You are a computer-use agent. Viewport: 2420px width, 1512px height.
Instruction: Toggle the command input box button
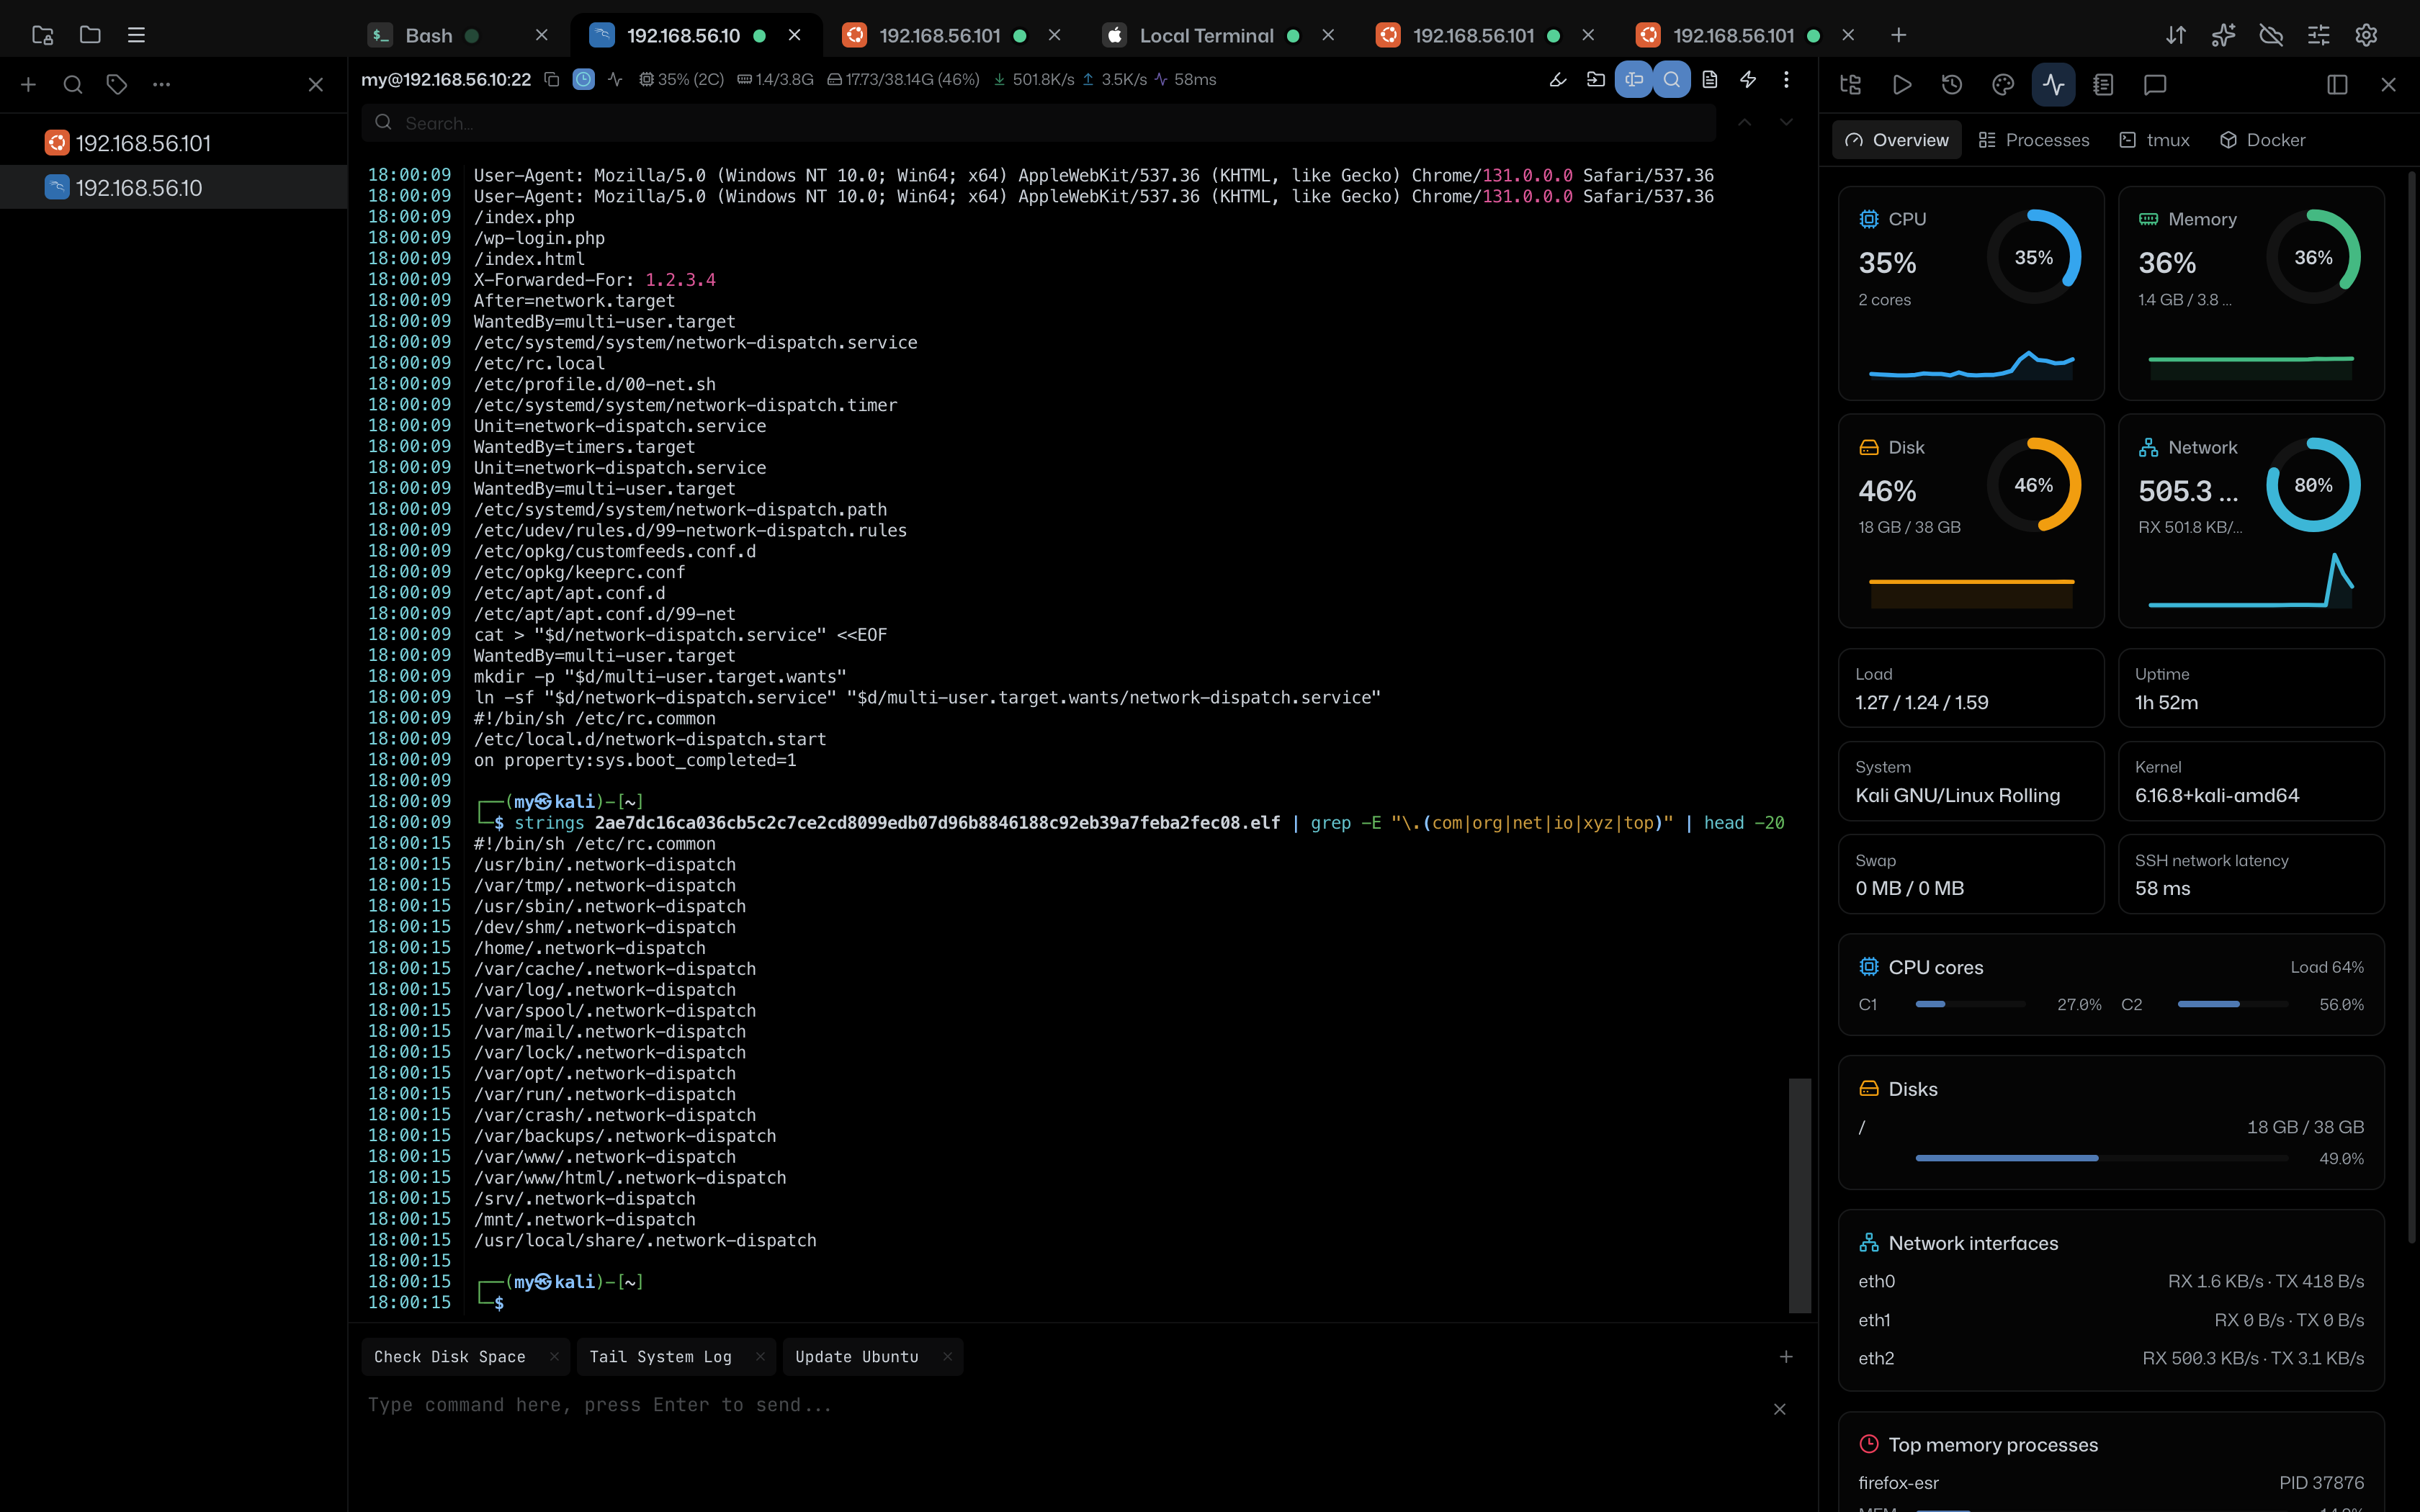click(x=1633, y=79)
